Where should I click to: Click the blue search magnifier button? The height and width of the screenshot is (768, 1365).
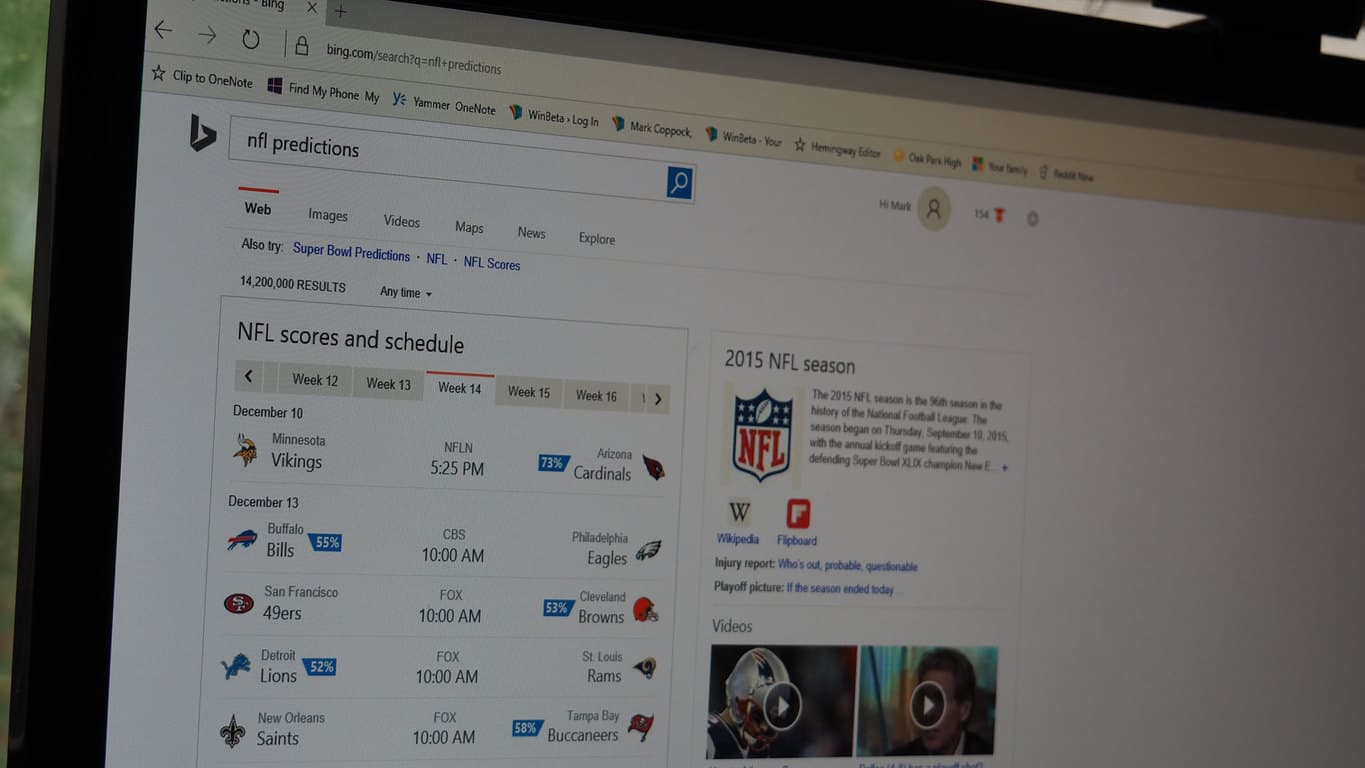[x=679, y=183]
